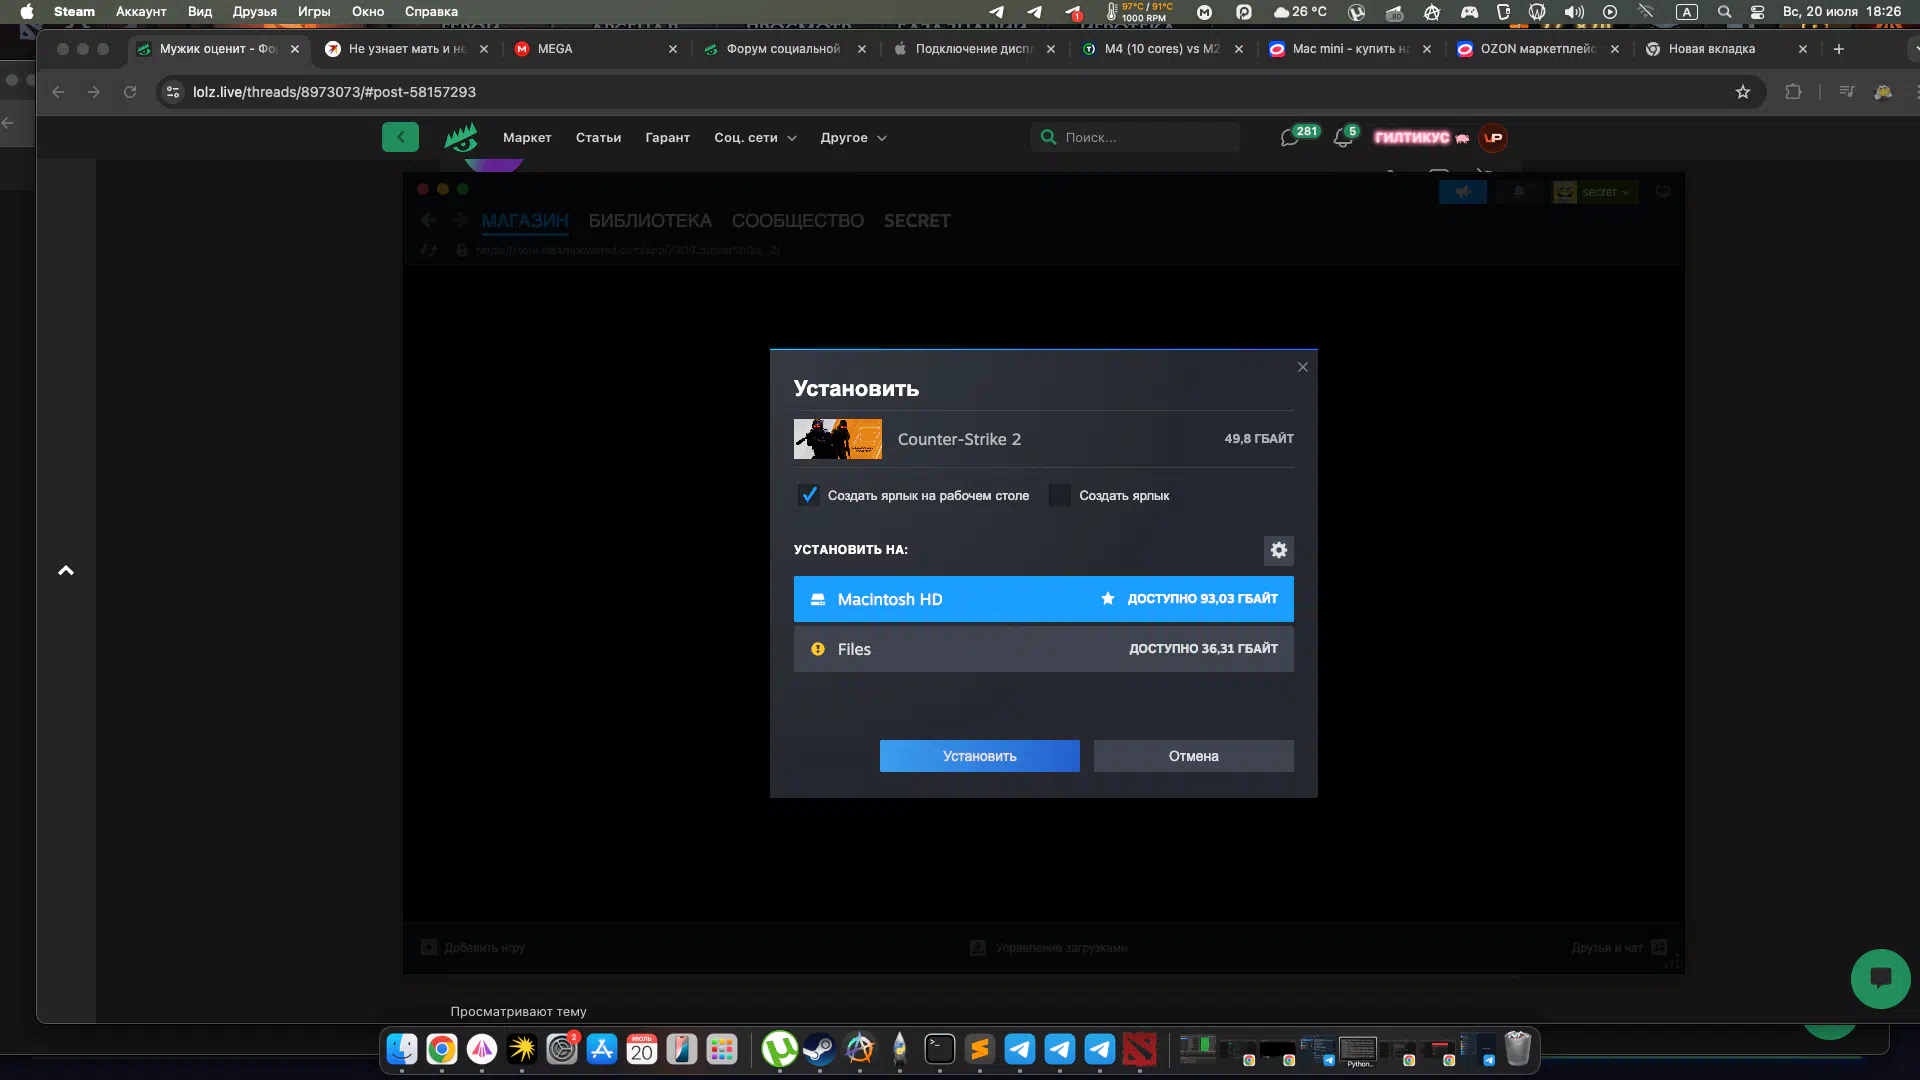
Task: Open Trash in the Dock
Action: 1517,1049
